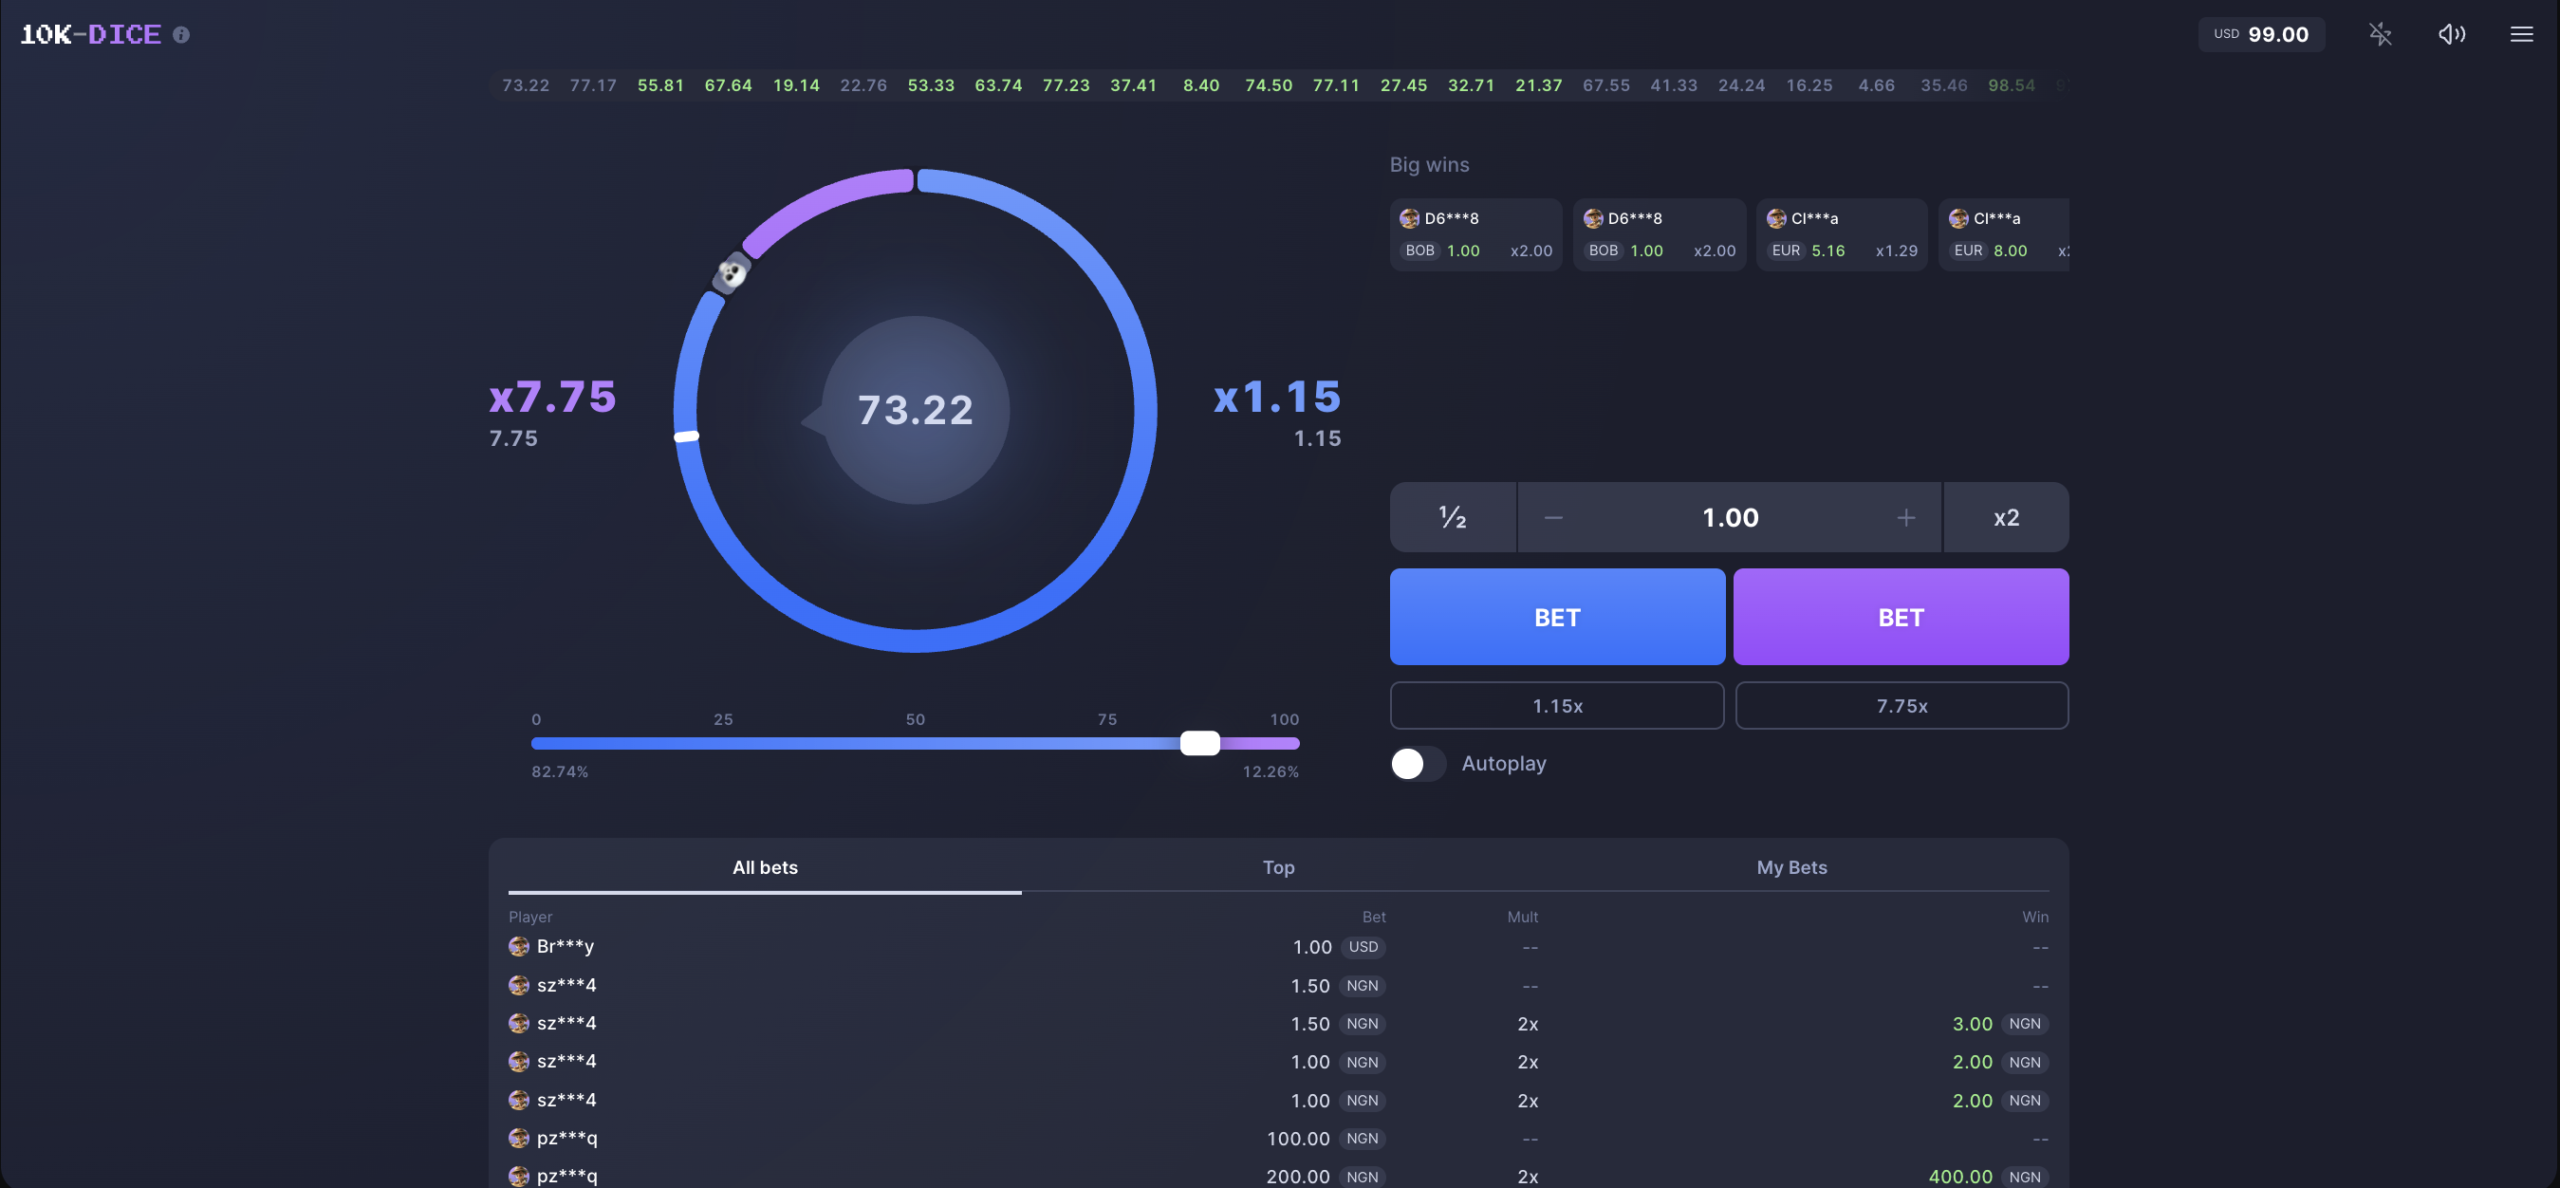Screen dimensions: 2560x1188
Task: Switch to the Top tab
Action: tap(1278, 867)
